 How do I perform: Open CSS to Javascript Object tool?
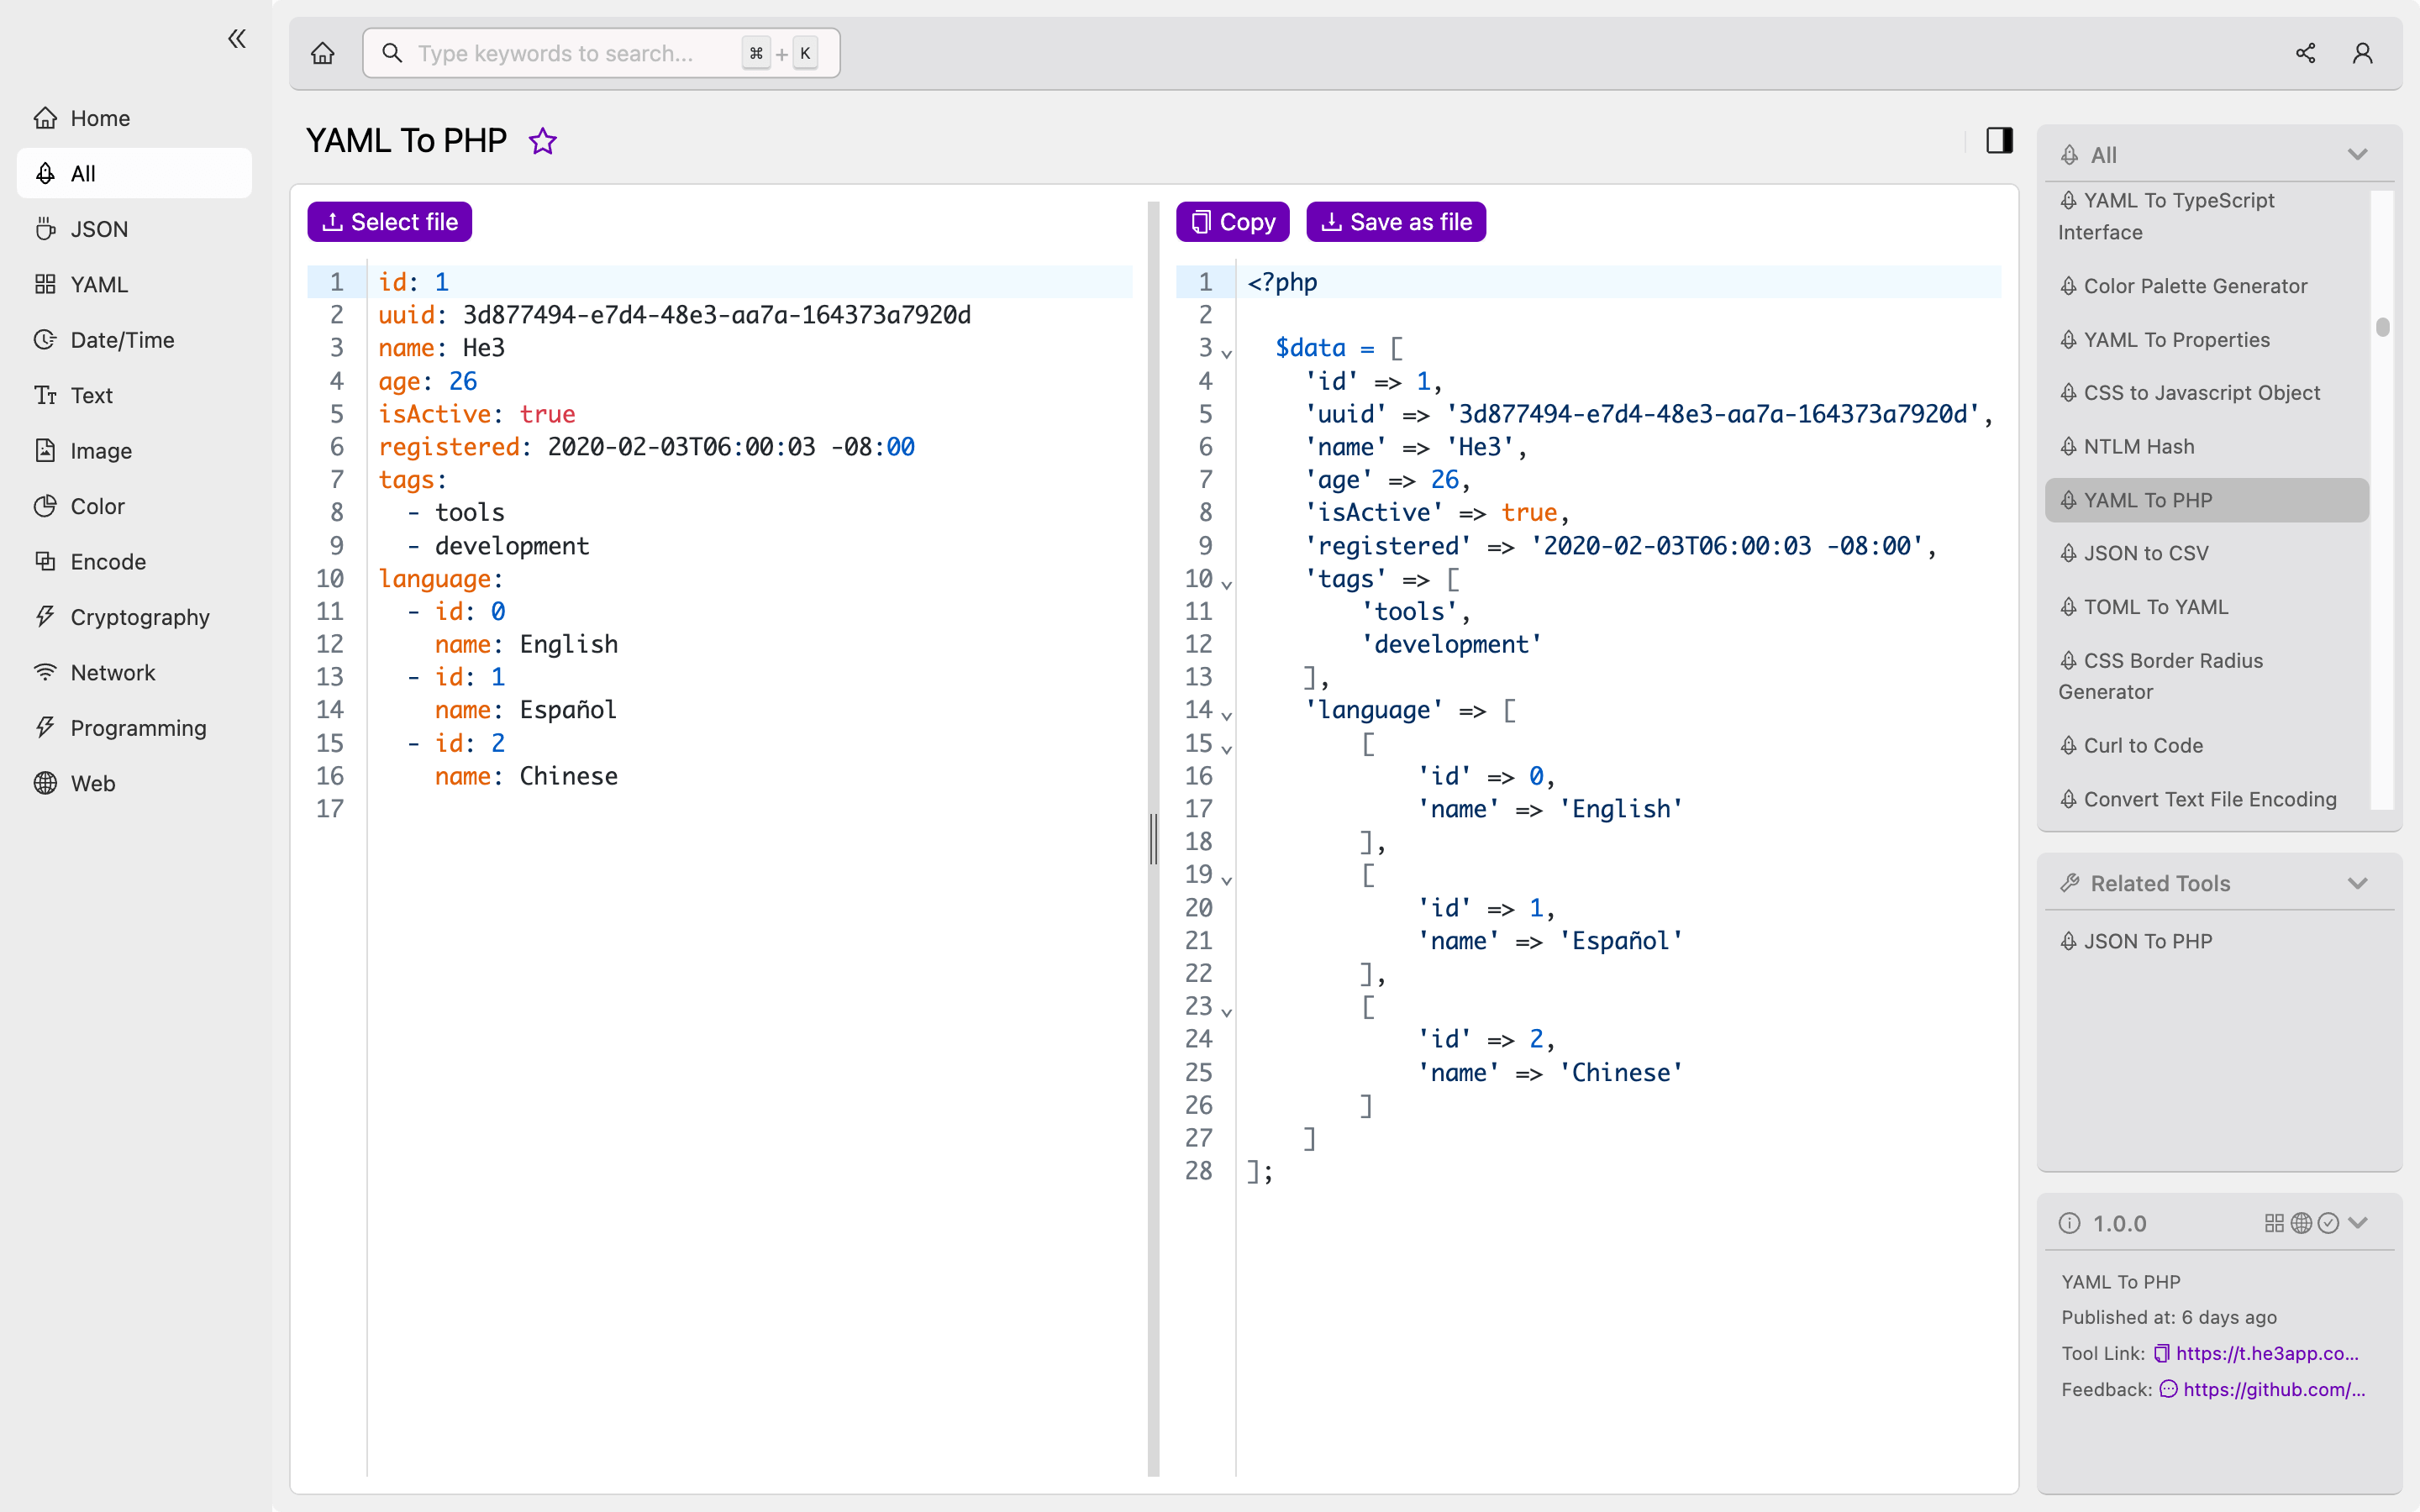(x=2207, y=393)
